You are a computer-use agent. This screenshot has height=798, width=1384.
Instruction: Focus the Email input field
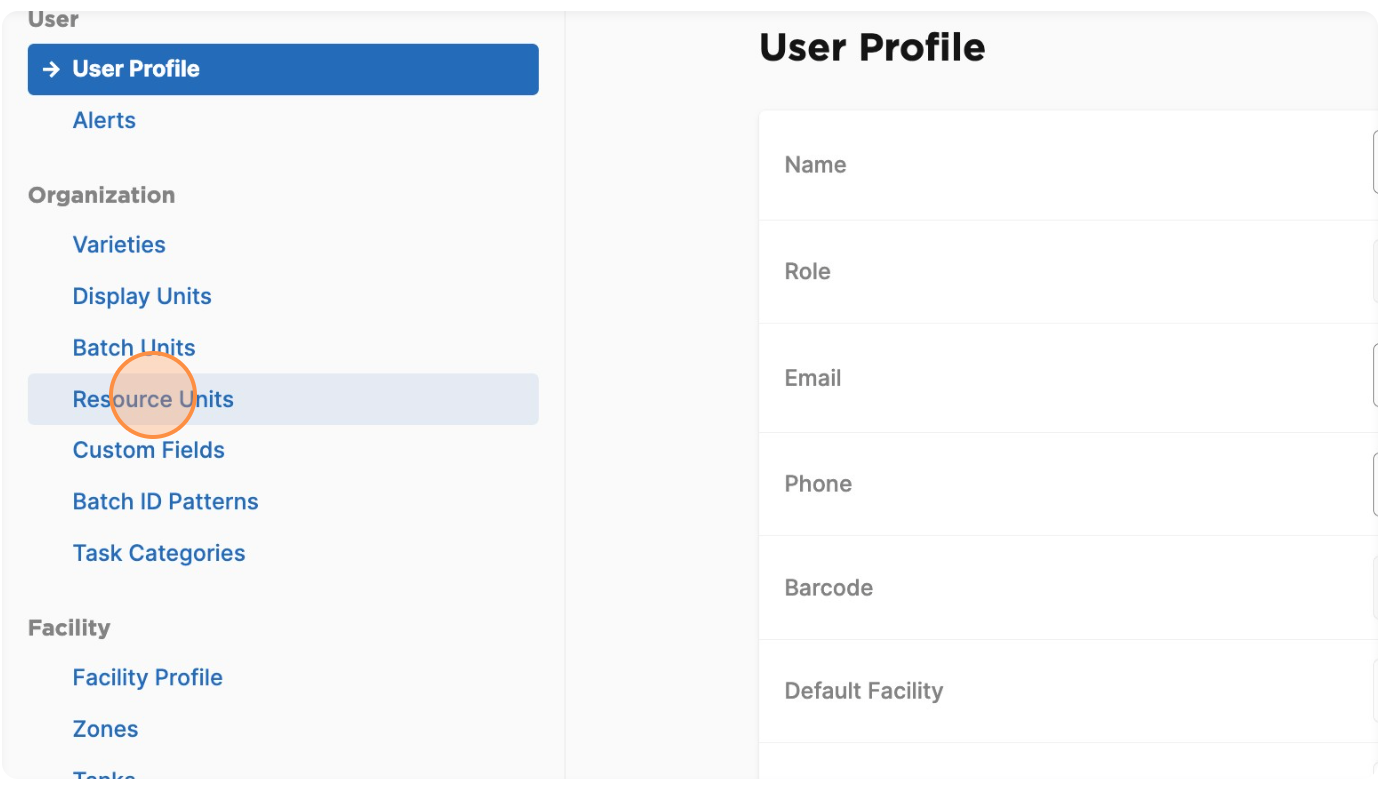click(1378, 377)
